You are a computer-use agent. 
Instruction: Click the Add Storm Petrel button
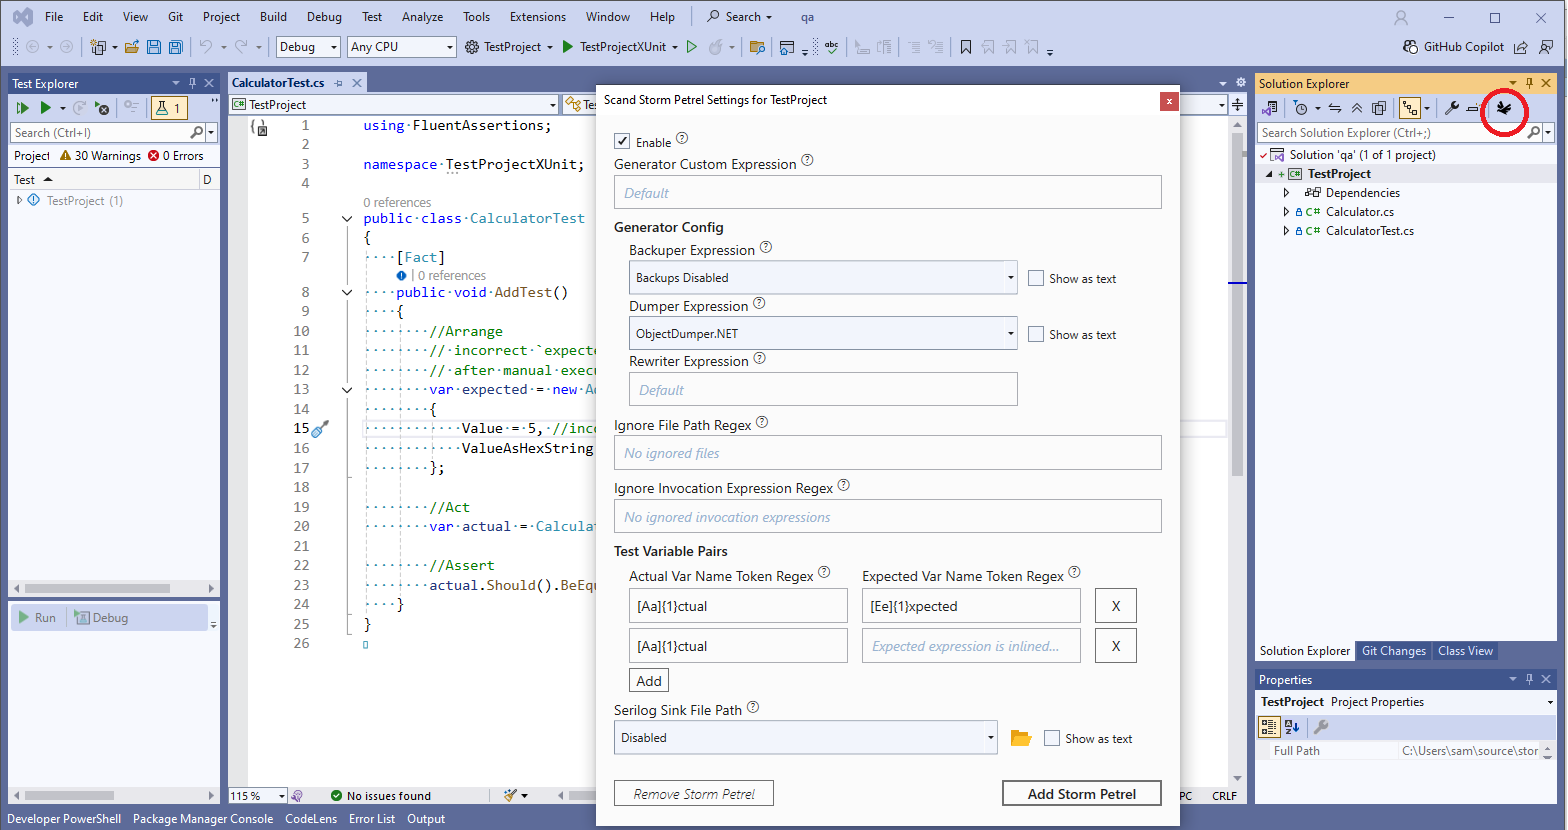pos(1082,794)
